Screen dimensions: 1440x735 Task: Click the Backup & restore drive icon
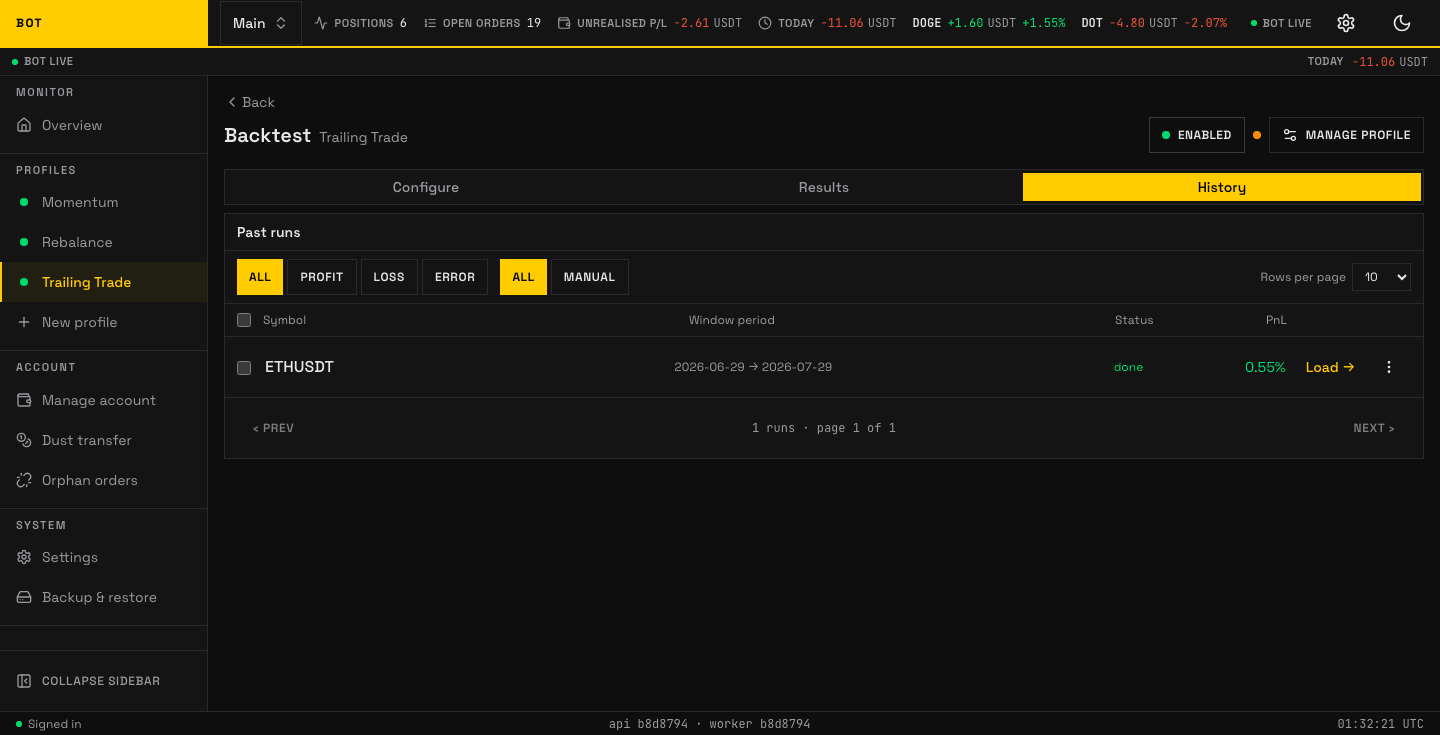tap(24, 597)
